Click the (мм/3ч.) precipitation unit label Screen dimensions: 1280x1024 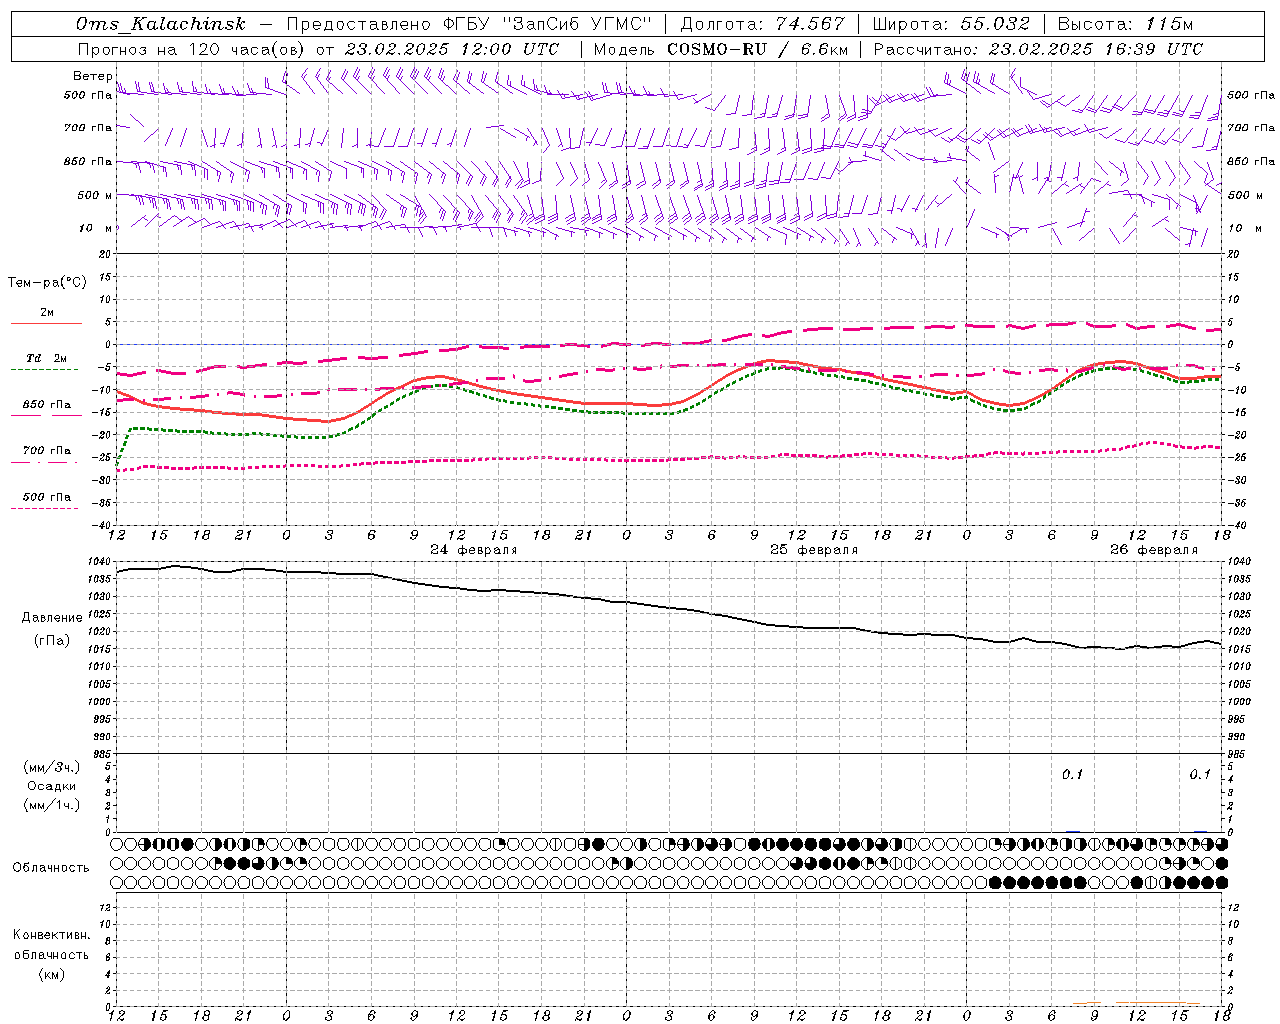point(52,767)
